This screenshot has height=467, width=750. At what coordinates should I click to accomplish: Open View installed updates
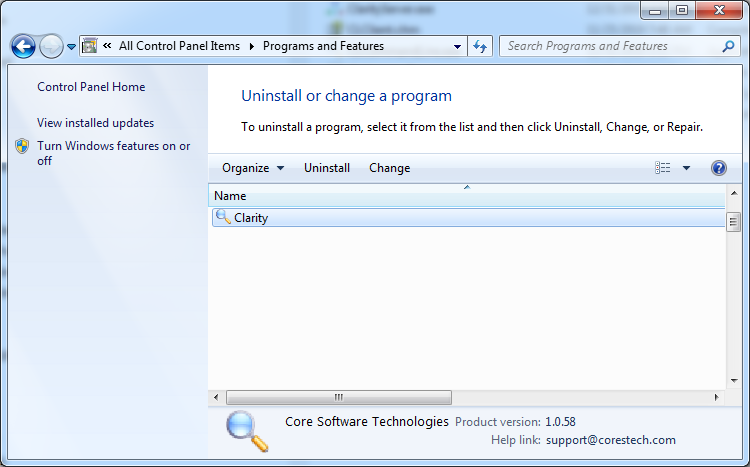(96, 123)
